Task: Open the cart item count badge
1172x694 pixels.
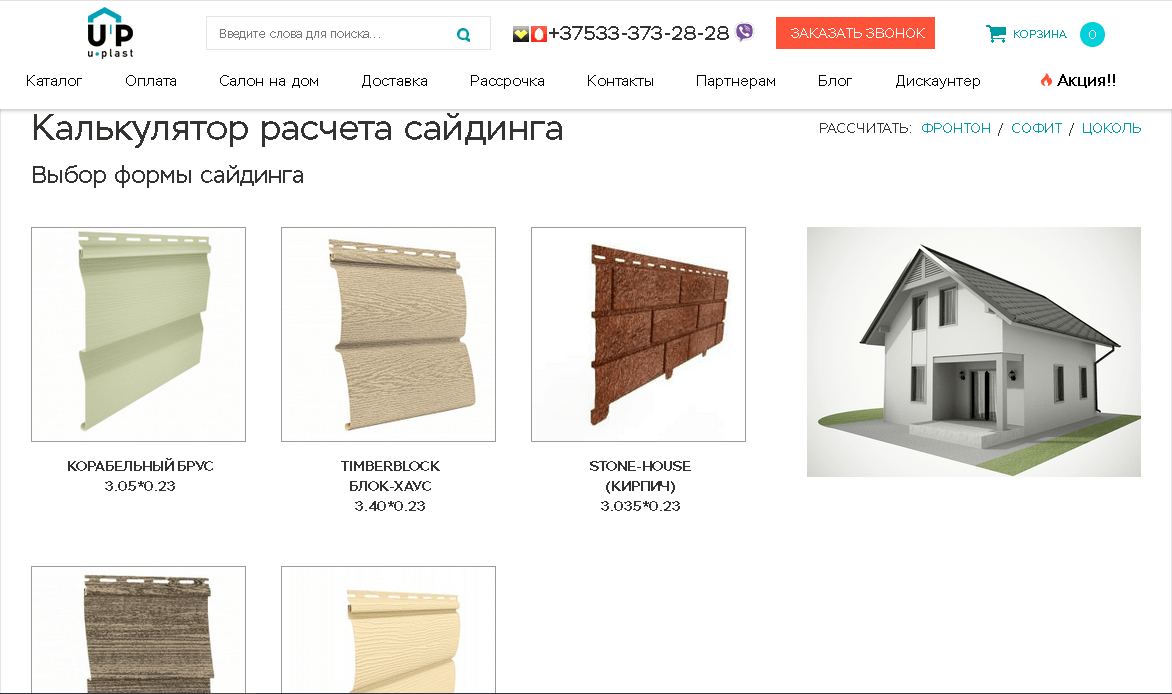Action: tap(1092, 34)
